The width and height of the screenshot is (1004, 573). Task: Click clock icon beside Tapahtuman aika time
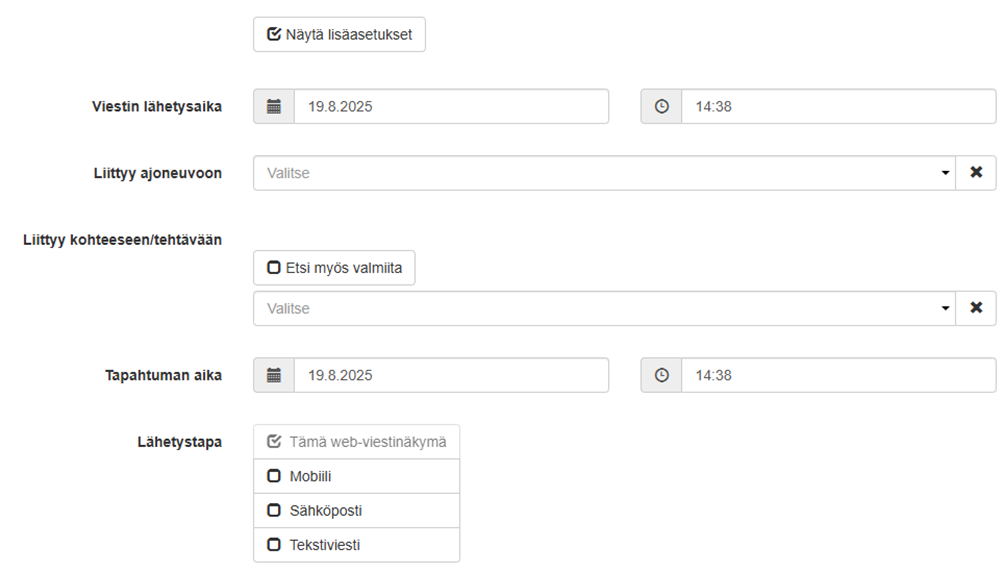661,375
